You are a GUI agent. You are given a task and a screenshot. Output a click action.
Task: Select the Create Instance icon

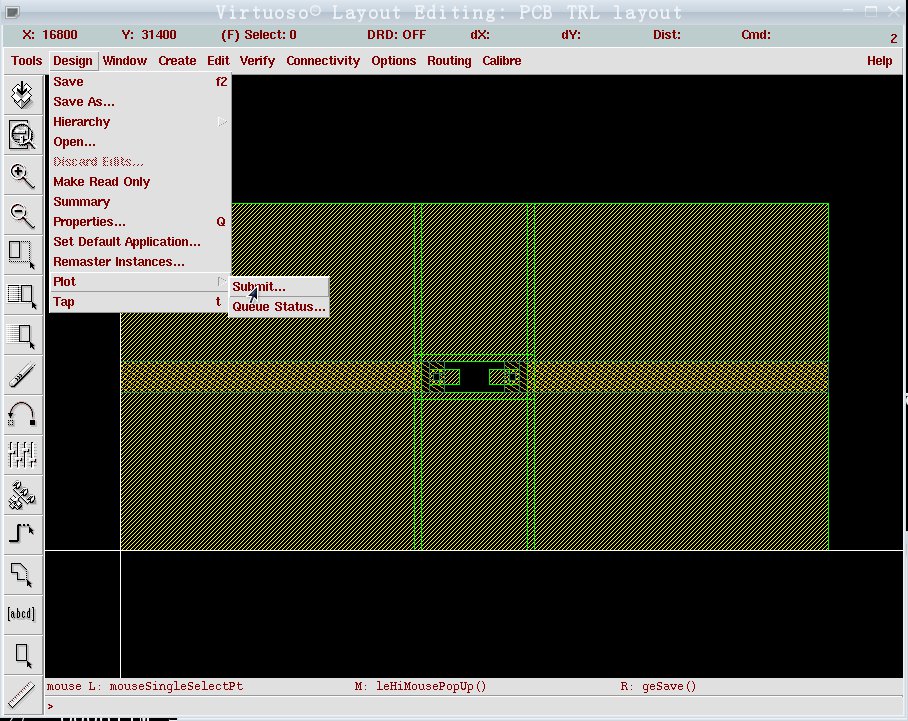coord(23,495)
